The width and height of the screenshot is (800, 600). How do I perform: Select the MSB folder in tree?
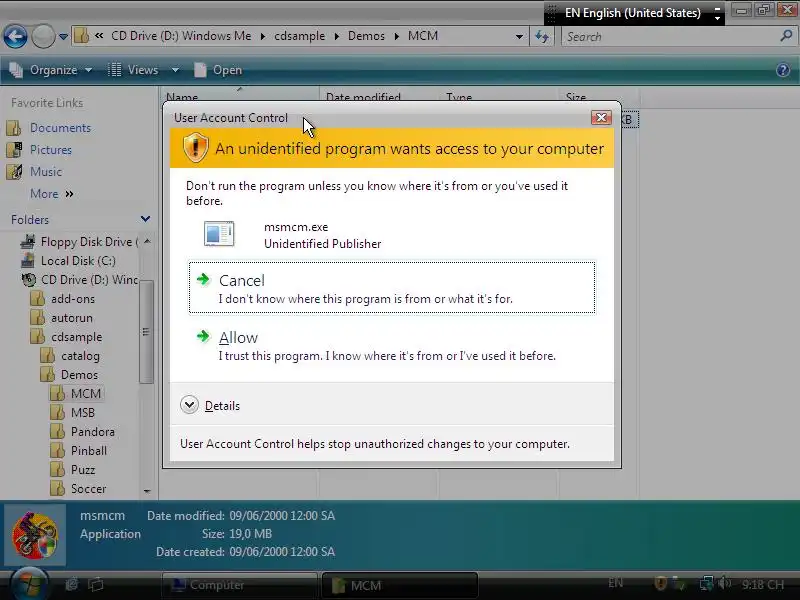[83, 412]
